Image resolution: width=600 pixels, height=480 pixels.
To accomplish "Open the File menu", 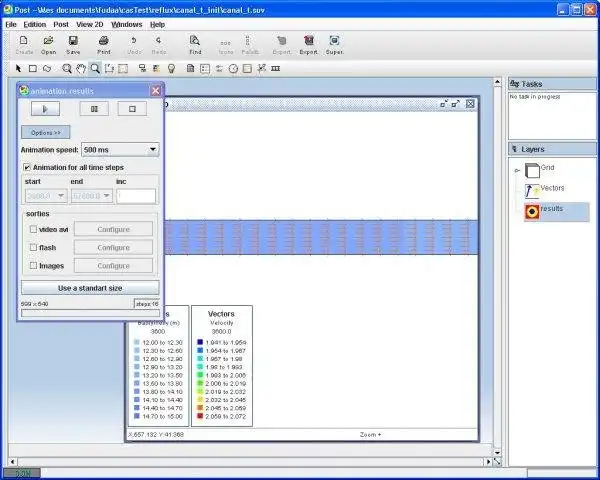I will click(x=11, y=24).
